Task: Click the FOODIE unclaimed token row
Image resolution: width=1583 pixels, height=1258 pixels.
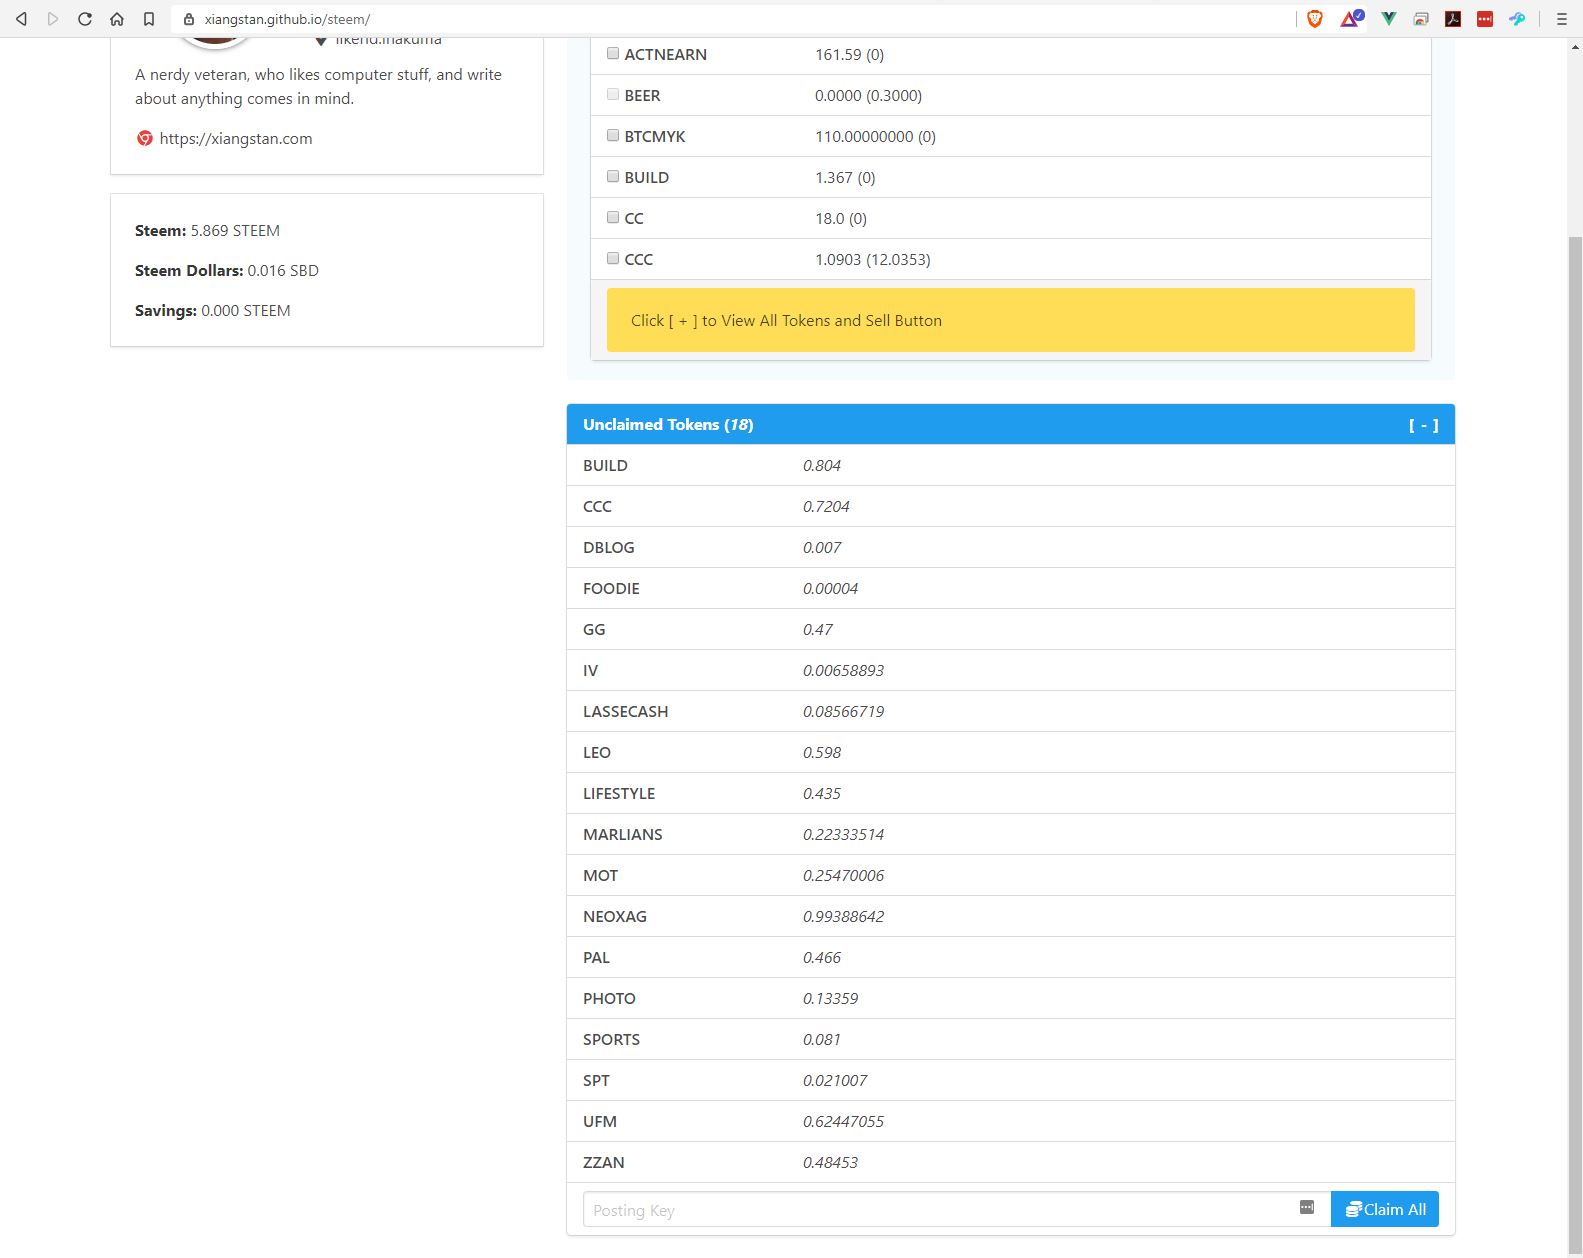Action: pyautogui.click(x=1011, y=588)
